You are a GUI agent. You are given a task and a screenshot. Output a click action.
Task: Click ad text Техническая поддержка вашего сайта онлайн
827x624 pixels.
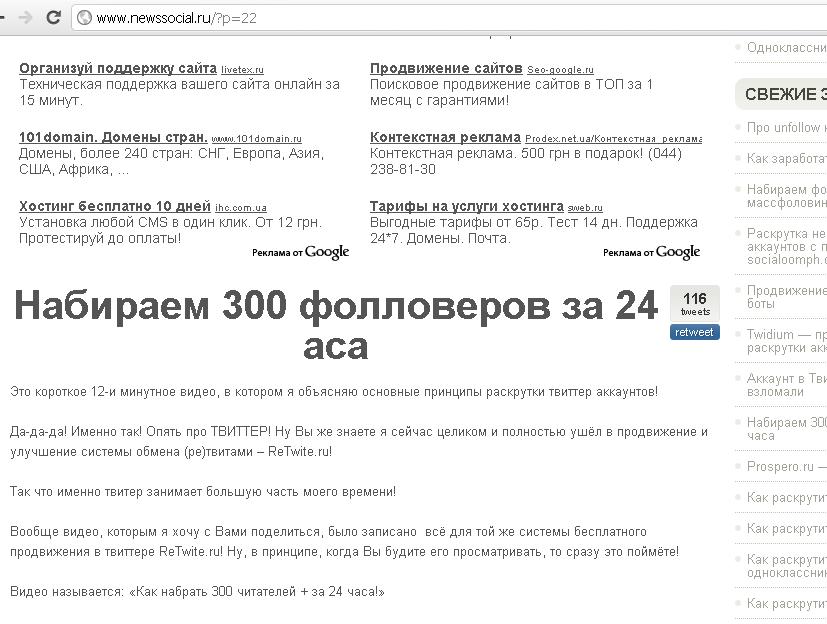[179, 92]
